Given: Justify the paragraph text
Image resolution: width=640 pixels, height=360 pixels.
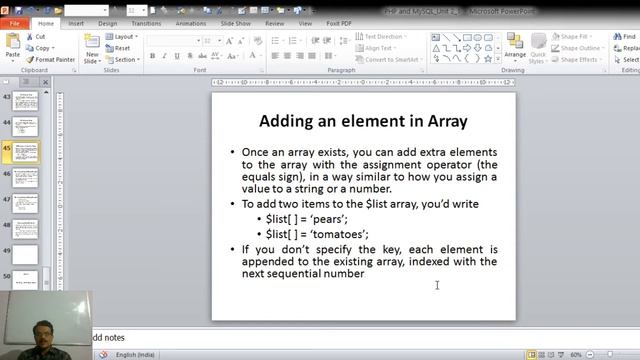Looking at the screenshot, I should point(312,56).
